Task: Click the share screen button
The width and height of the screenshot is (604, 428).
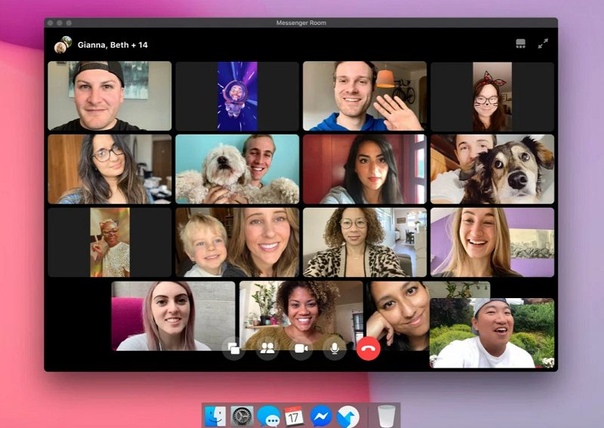Action: [x=233, y=349]
